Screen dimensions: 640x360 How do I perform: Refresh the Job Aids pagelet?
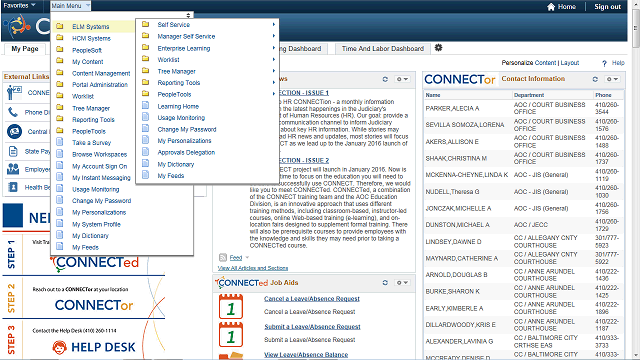(385, 282)
